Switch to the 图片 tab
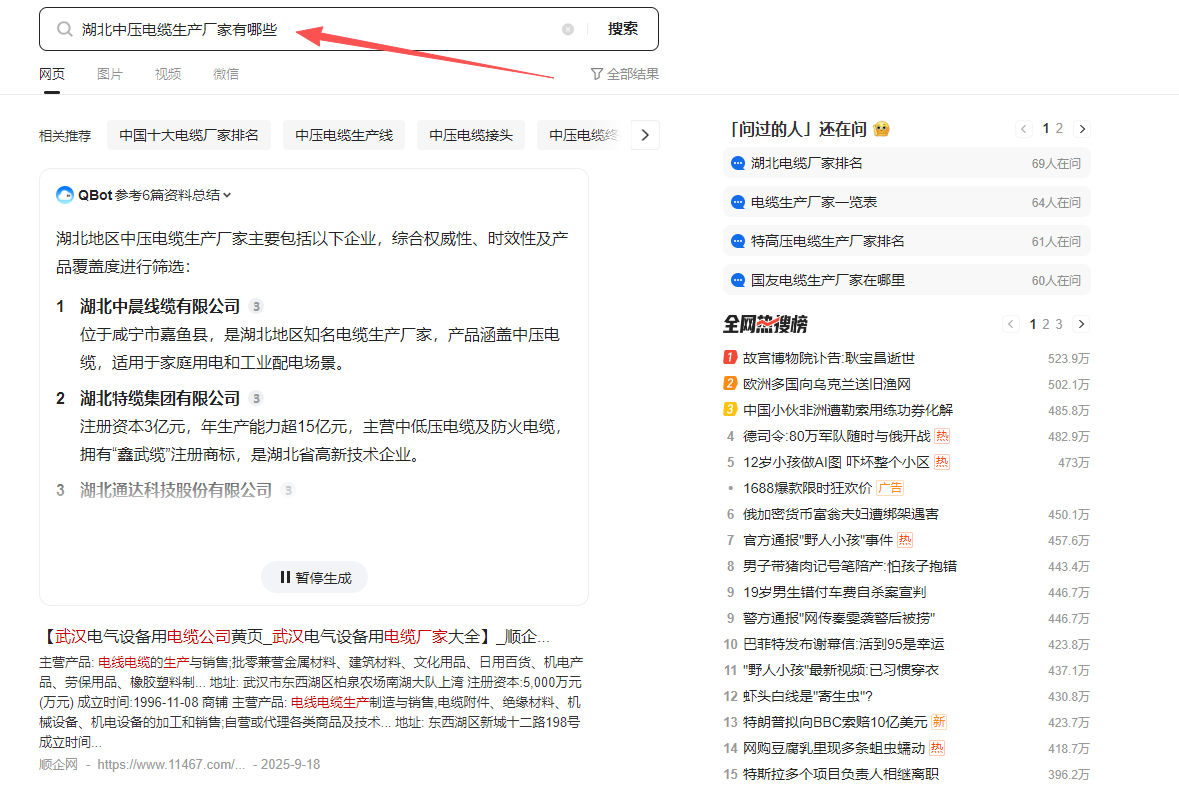Screen dimensions: 1179x801 point(110,74)
